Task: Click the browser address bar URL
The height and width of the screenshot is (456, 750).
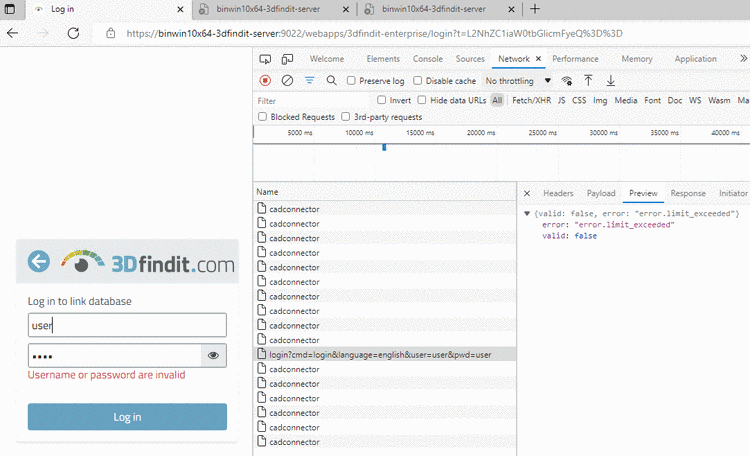Action: [x=375, y=33]
